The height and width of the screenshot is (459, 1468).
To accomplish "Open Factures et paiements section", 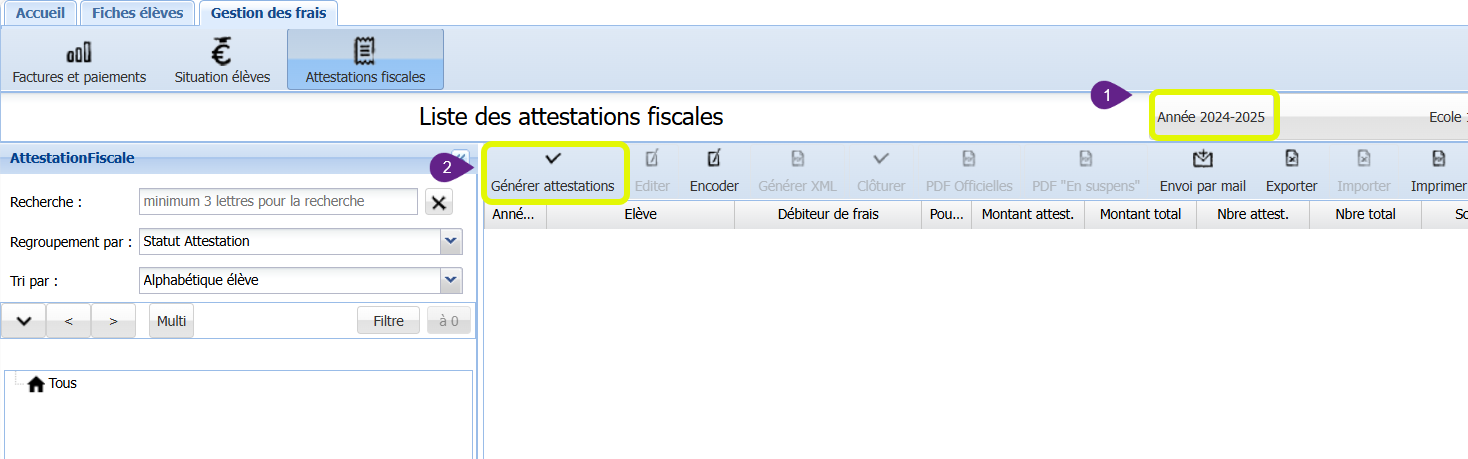I will pyautogui.click(x=79, y=62).
